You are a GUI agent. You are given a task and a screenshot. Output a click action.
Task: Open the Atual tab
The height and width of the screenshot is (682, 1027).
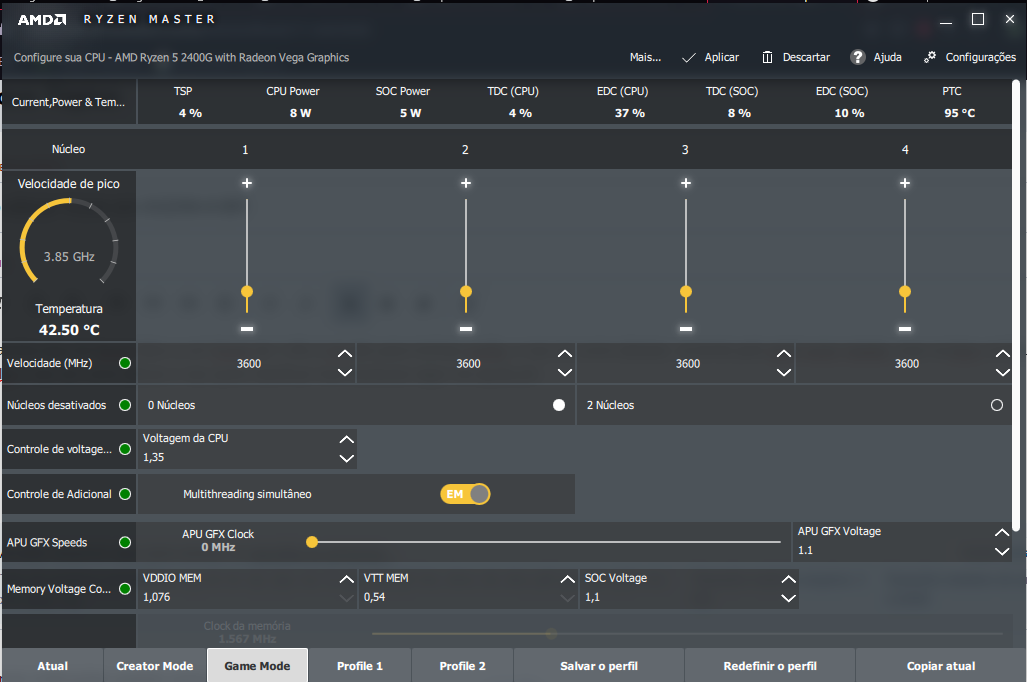click(x=52, y=666)
